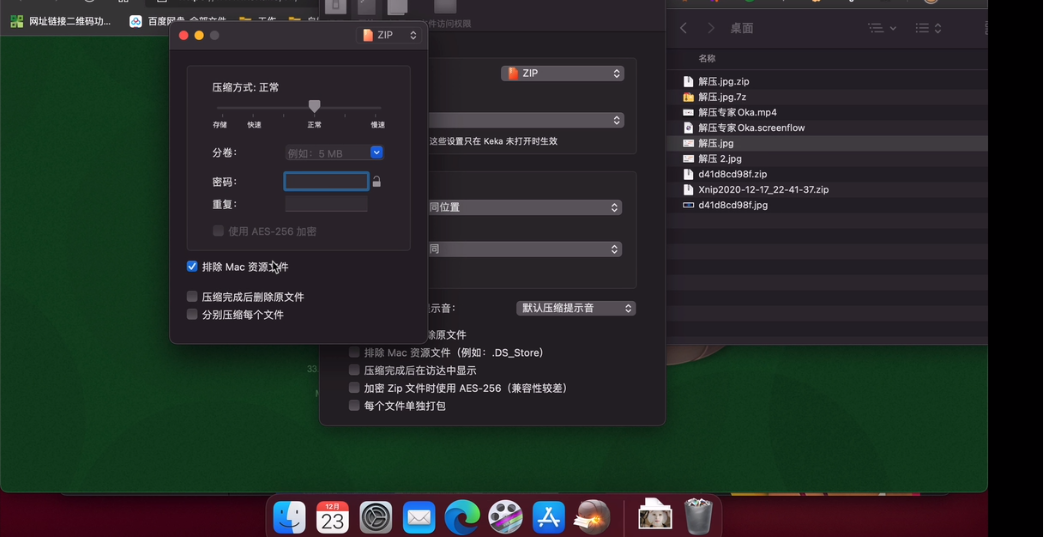The height and width of the screenshot is (537, 1044).
Task: Open the ZIP format dropdown in Keka title bar
Action: pyautogui.click(x=389, y=35)
